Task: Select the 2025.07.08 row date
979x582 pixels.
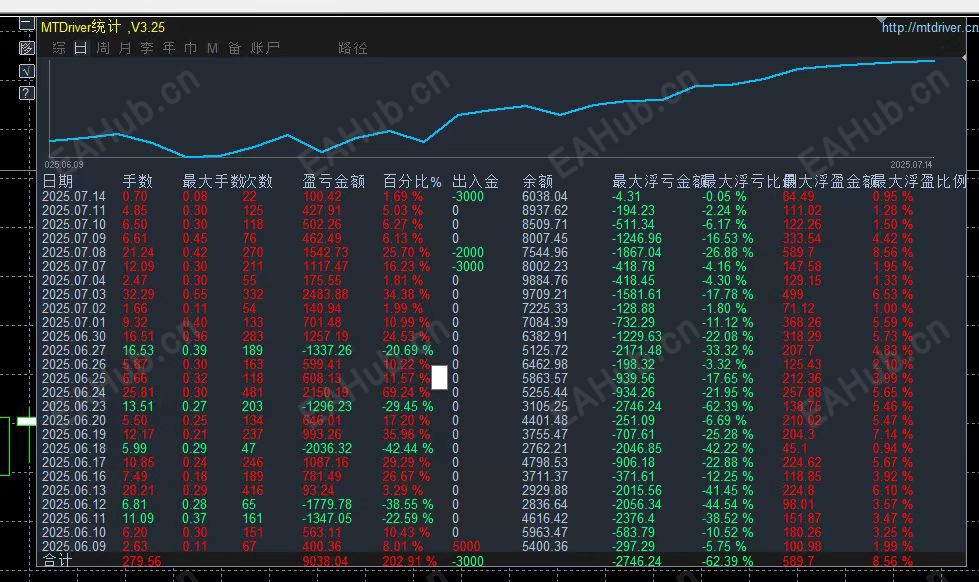Action: click(74, 252)
